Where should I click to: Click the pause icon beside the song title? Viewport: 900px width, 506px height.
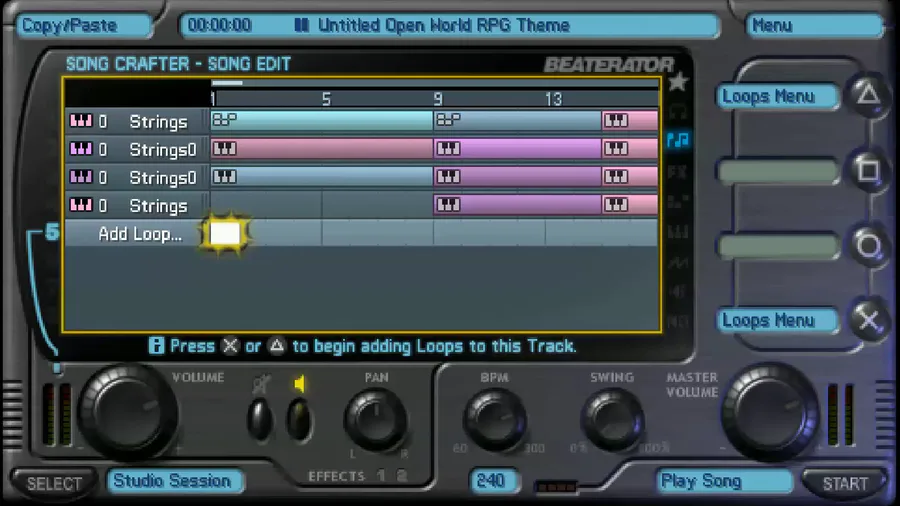click(x=301, y=25)
